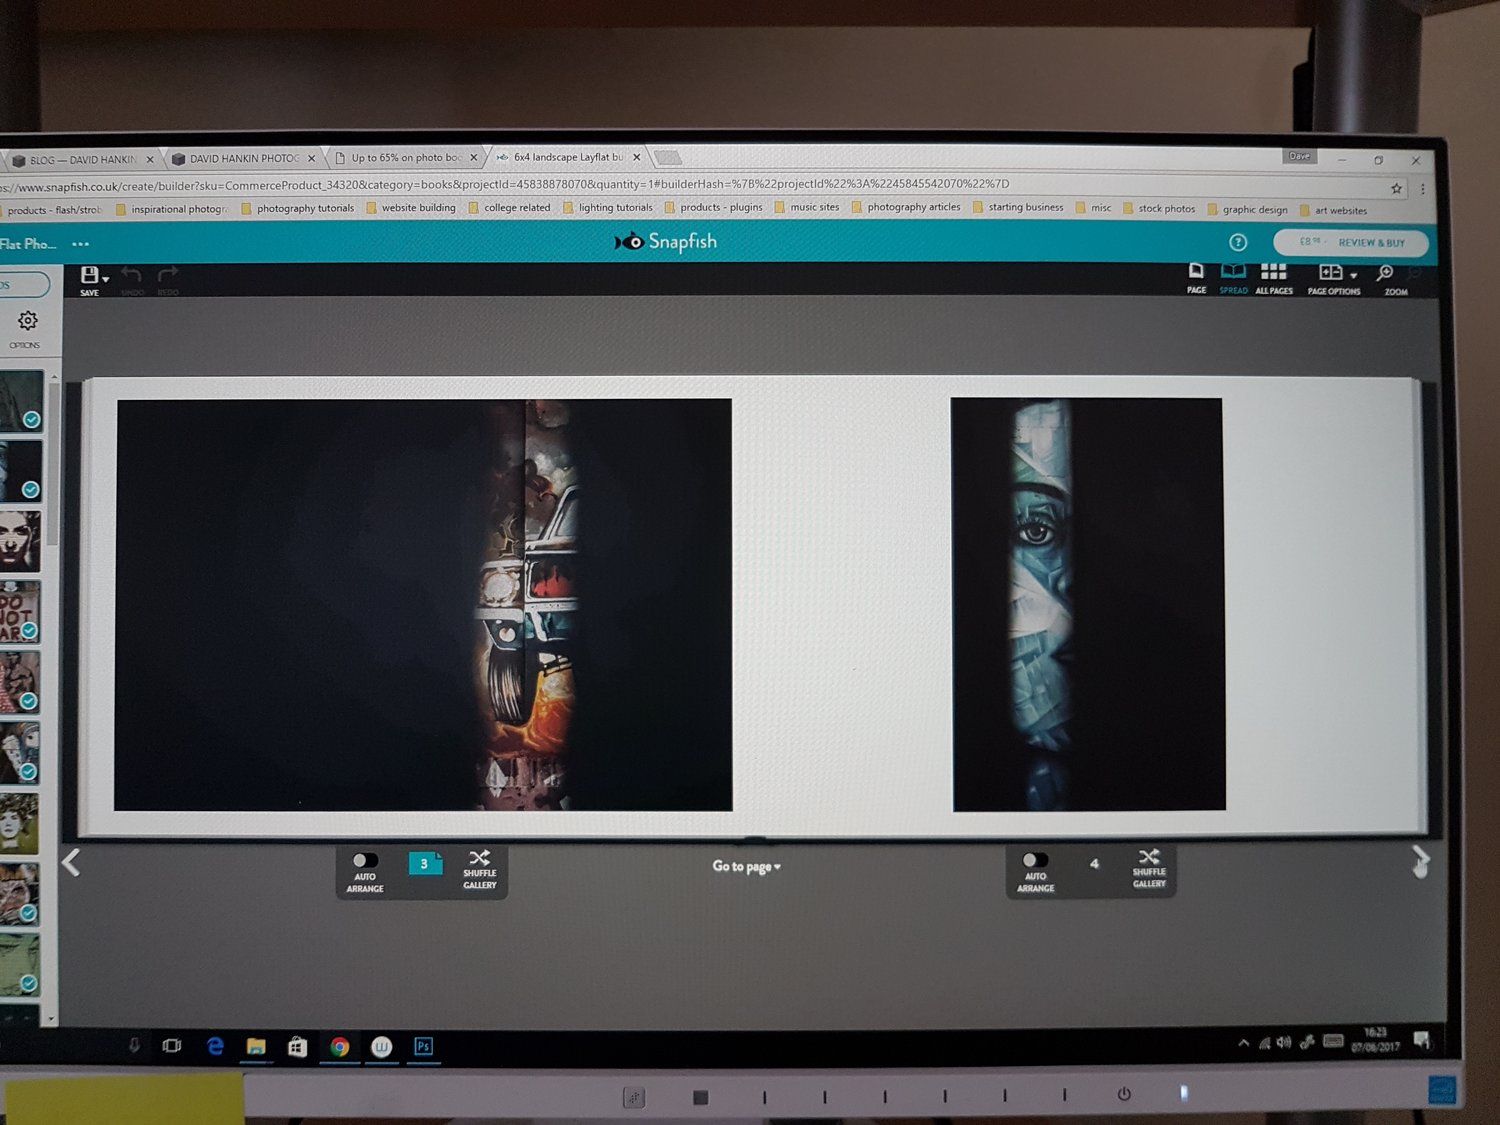Switch to 'DAVID HANKIN PHOTOG' tab
This screenshot has width=1500, height=1125.
tap(243, 159)
